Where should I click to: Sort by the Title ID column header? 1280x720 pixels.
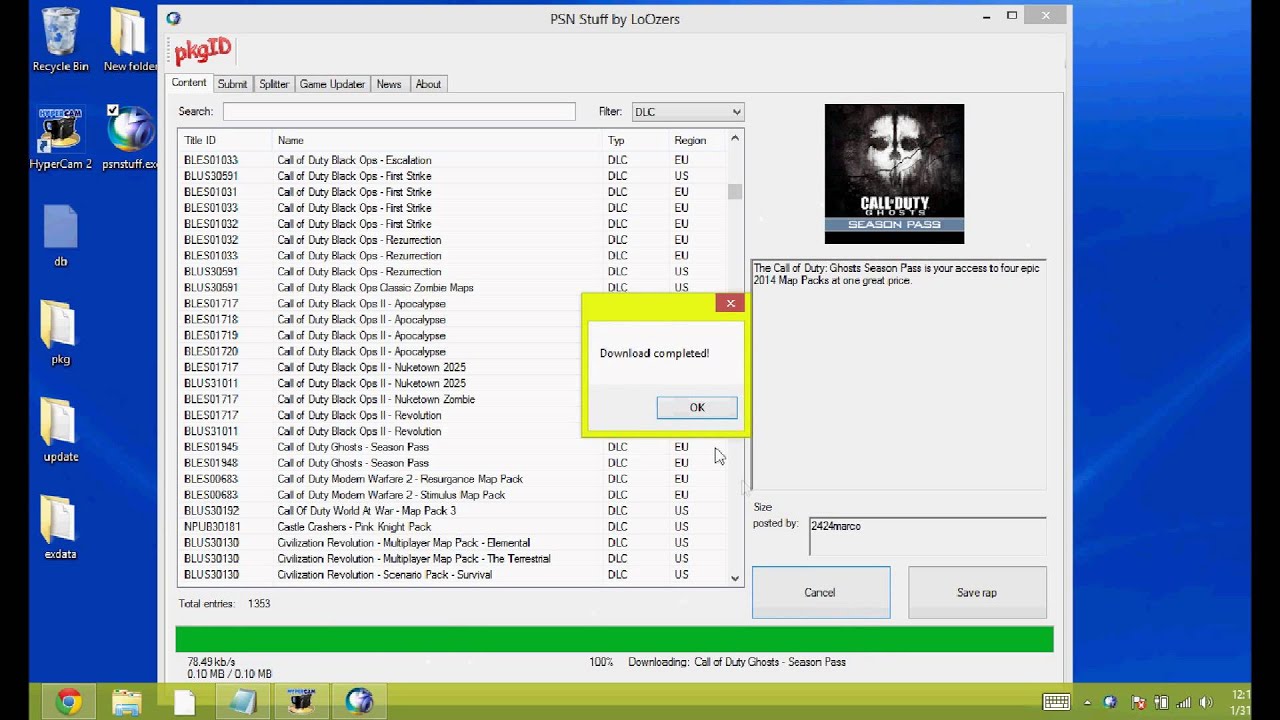[224, 140]
